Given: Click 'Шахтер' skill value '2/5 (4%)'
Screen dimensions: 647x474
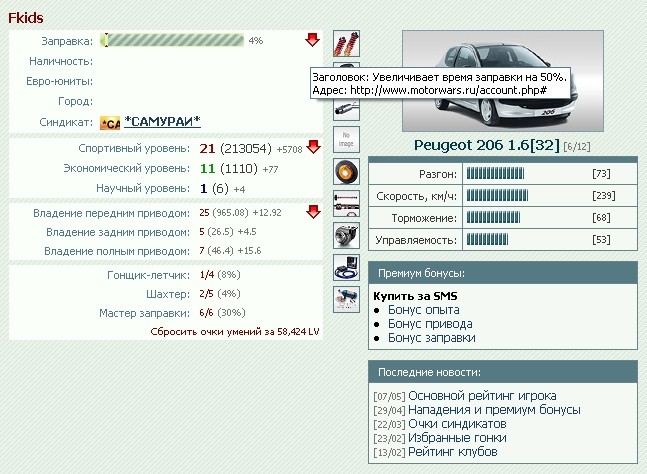Looking at the screenshot, I should (x=220, y=294).
